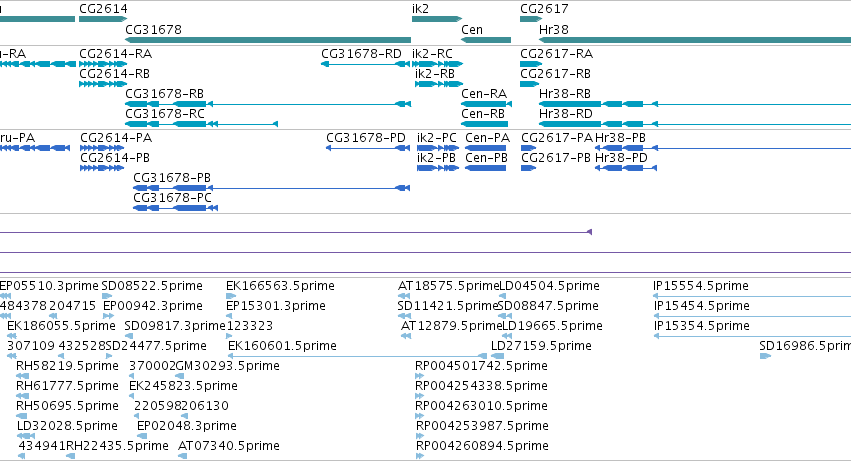
Task: Open transcript Cen-RA
Action: tap(484, 93)
